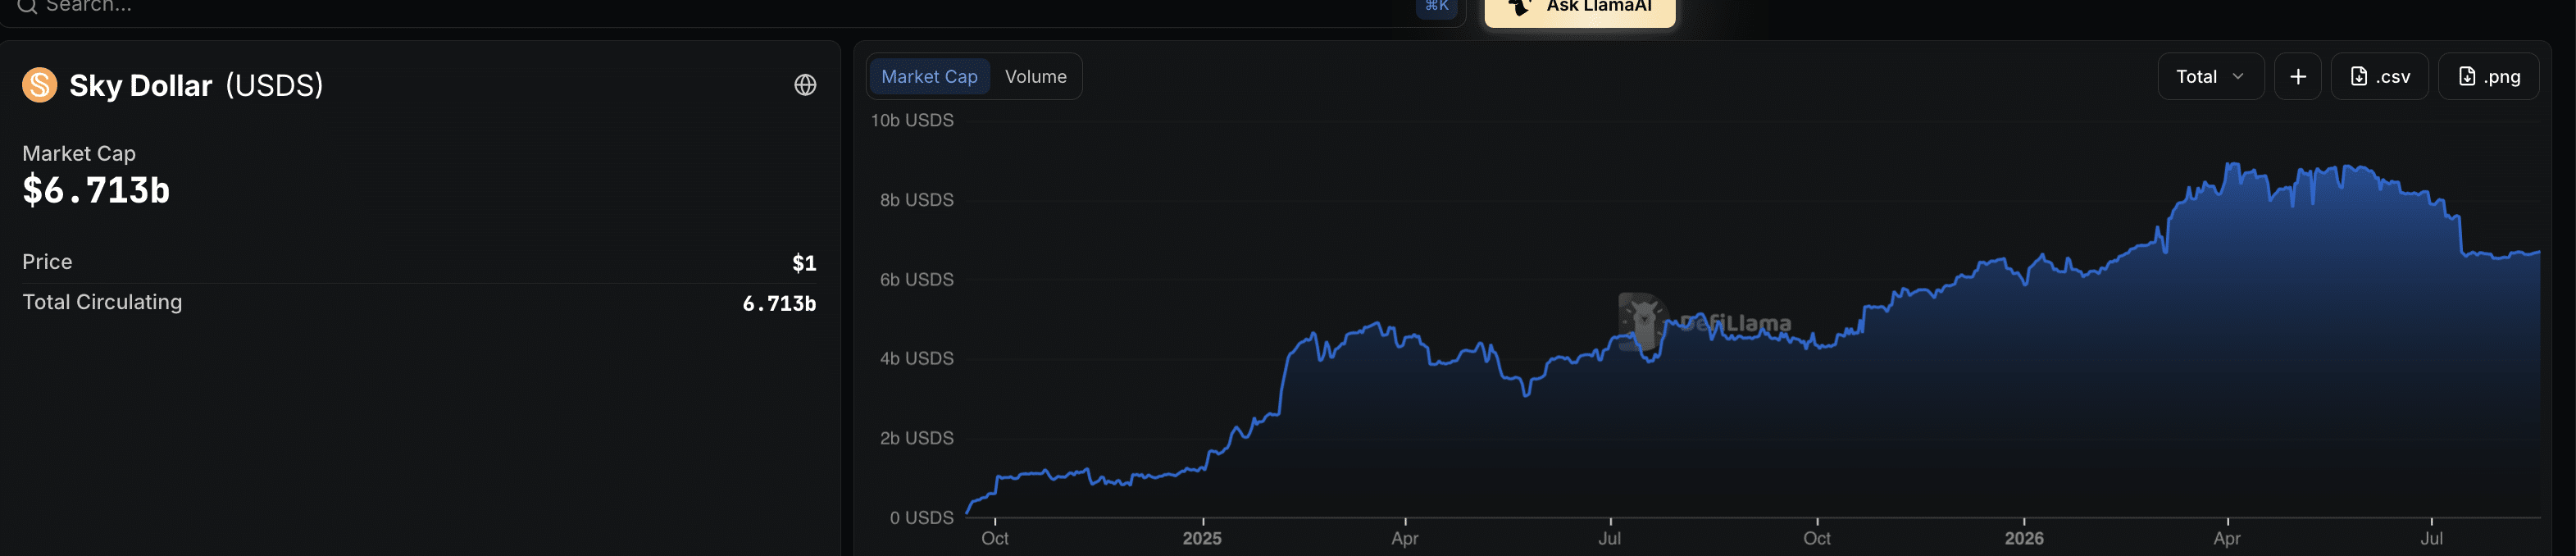Open the globe website icon
This screenshot has width=2576, height=556.
tap(805, 85)
